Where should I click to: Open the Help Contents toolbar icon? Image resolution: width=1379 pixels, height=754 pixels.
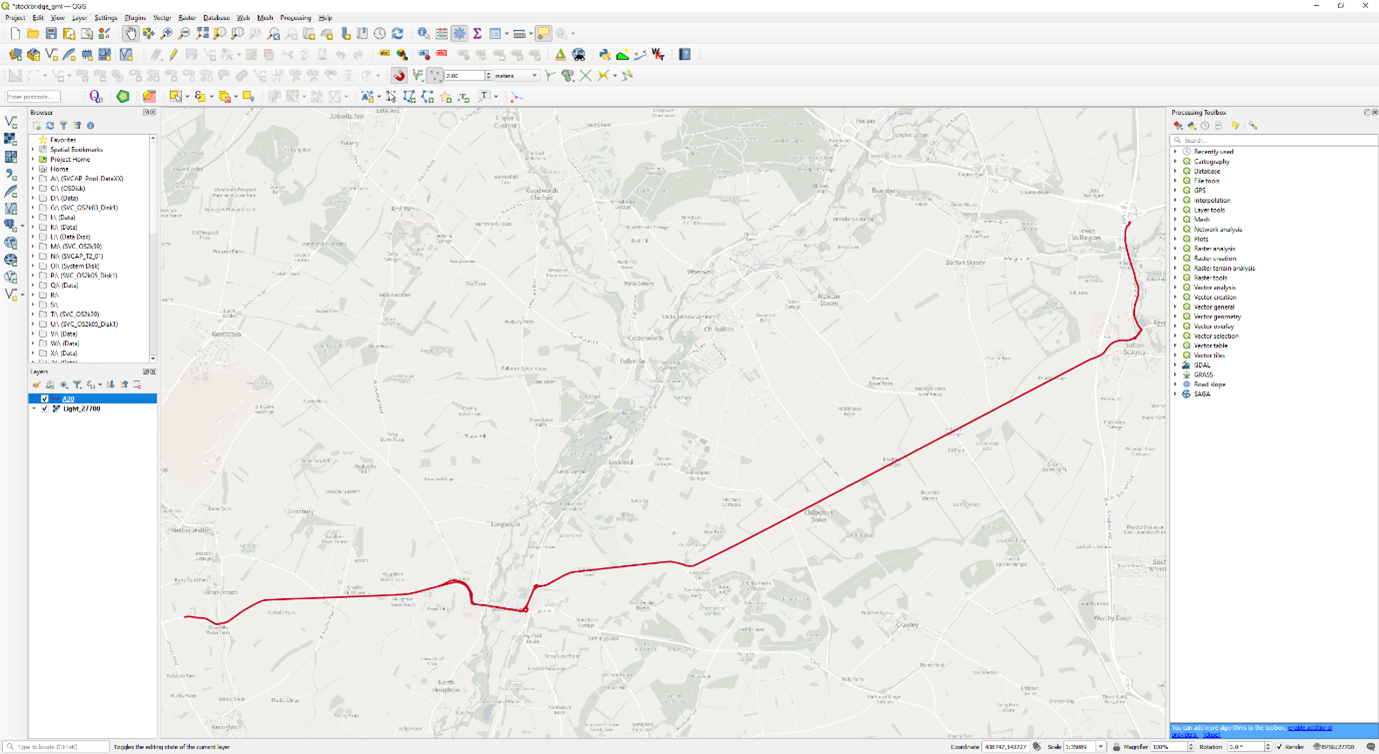tap(685, 55)
